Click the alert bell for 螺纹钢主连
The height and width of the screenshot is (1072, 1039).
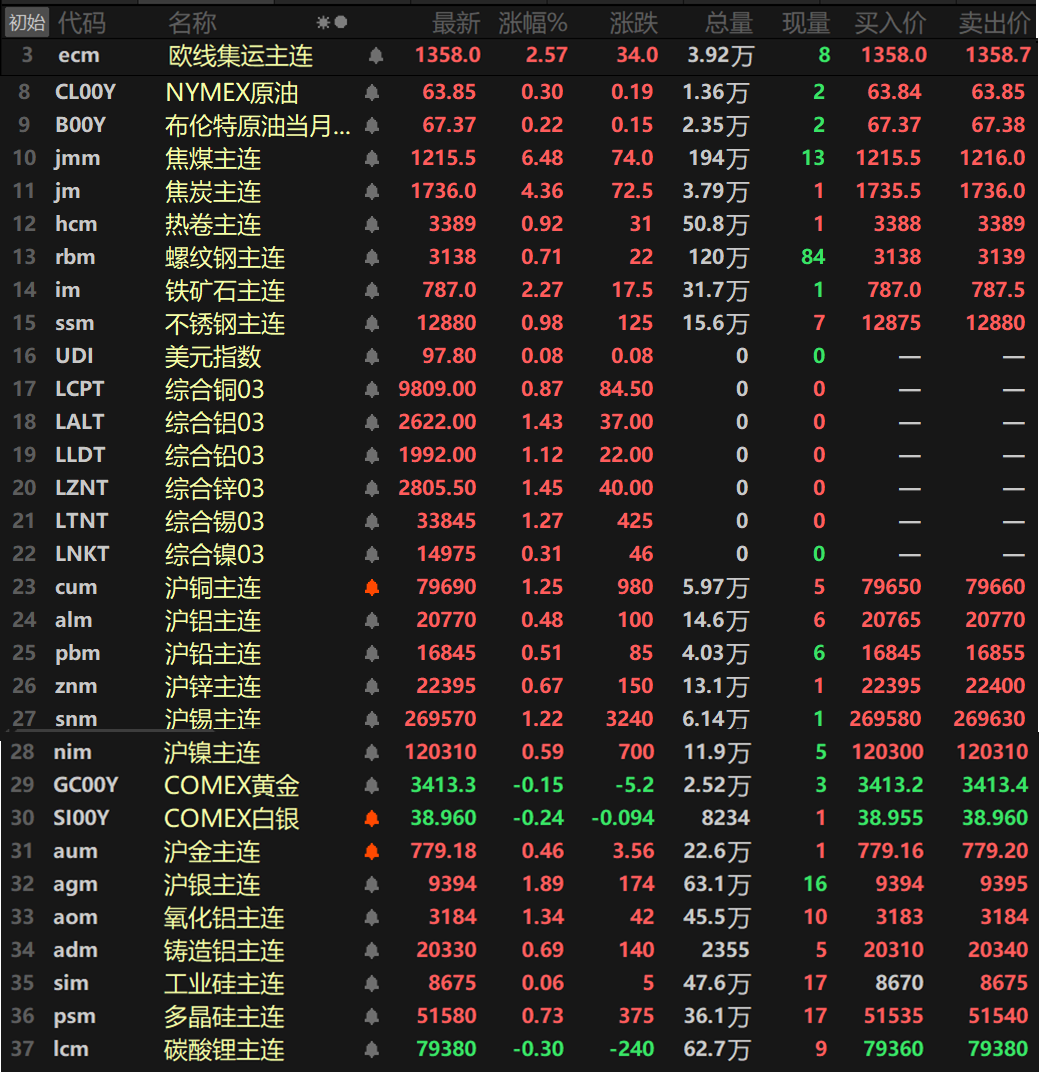pos(372,257)
